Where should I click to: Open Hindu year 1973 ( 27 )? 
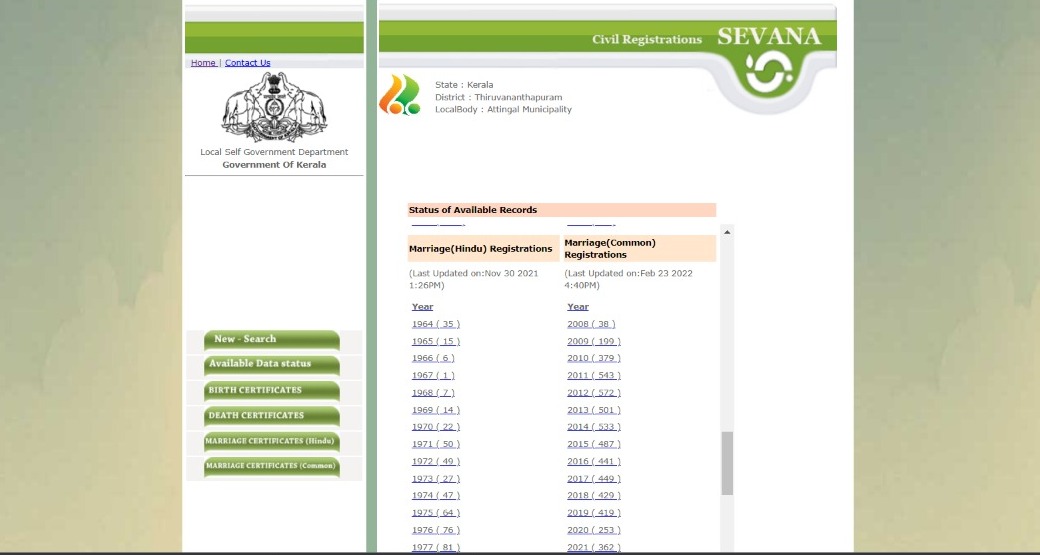click(436, 479)
